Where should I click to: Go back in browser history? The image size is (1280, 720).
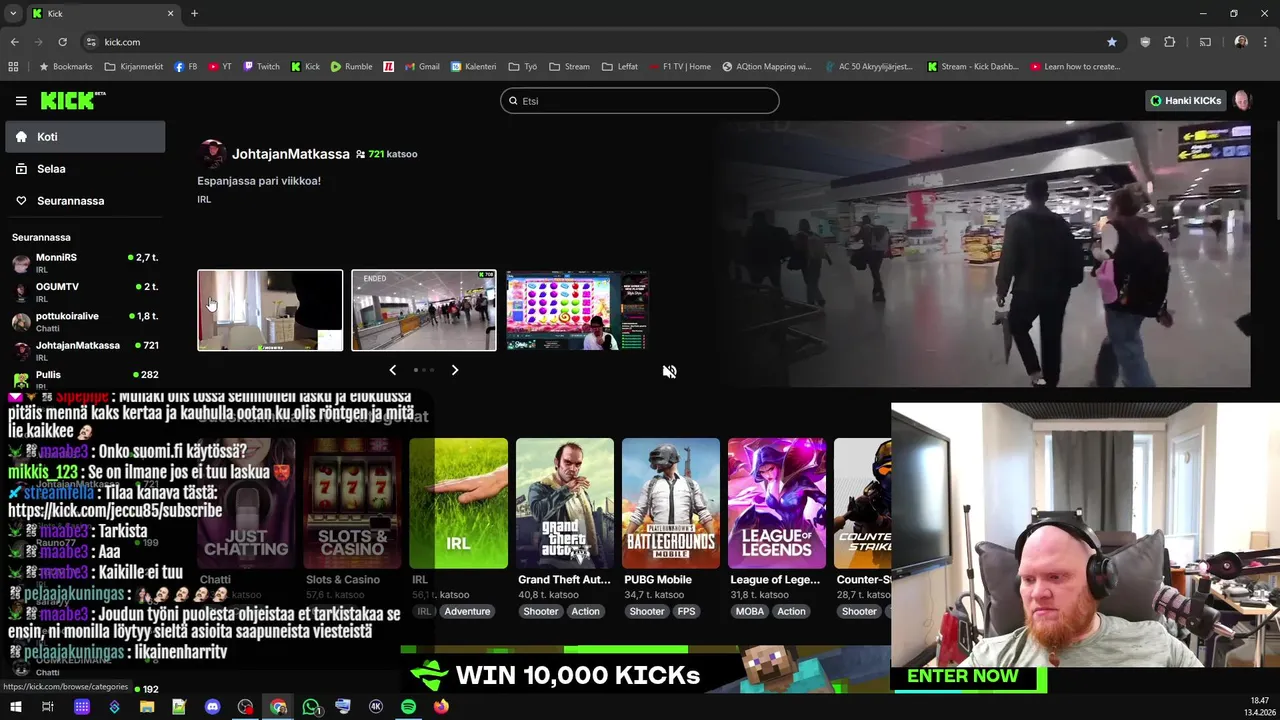coord(14,42)
